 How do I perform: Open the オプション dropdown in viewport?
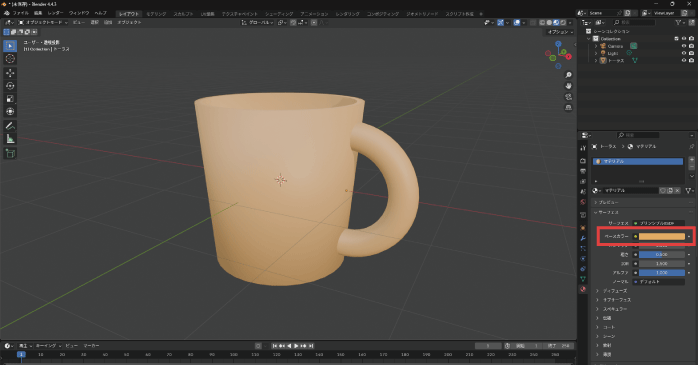560,32
